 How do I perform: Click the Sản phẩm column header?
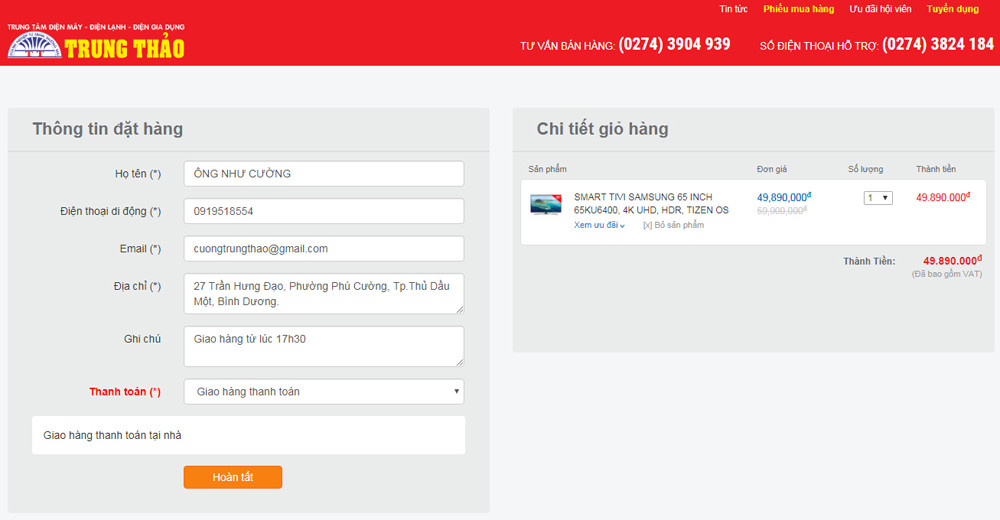[x=547, y=169]
